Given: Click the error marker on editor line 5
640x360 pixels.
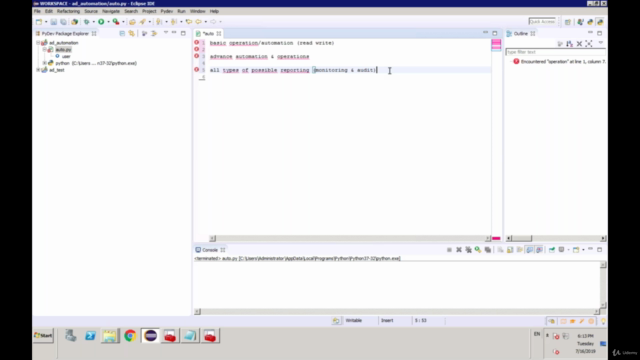Looking at the screenshot, I should point(196,70).
